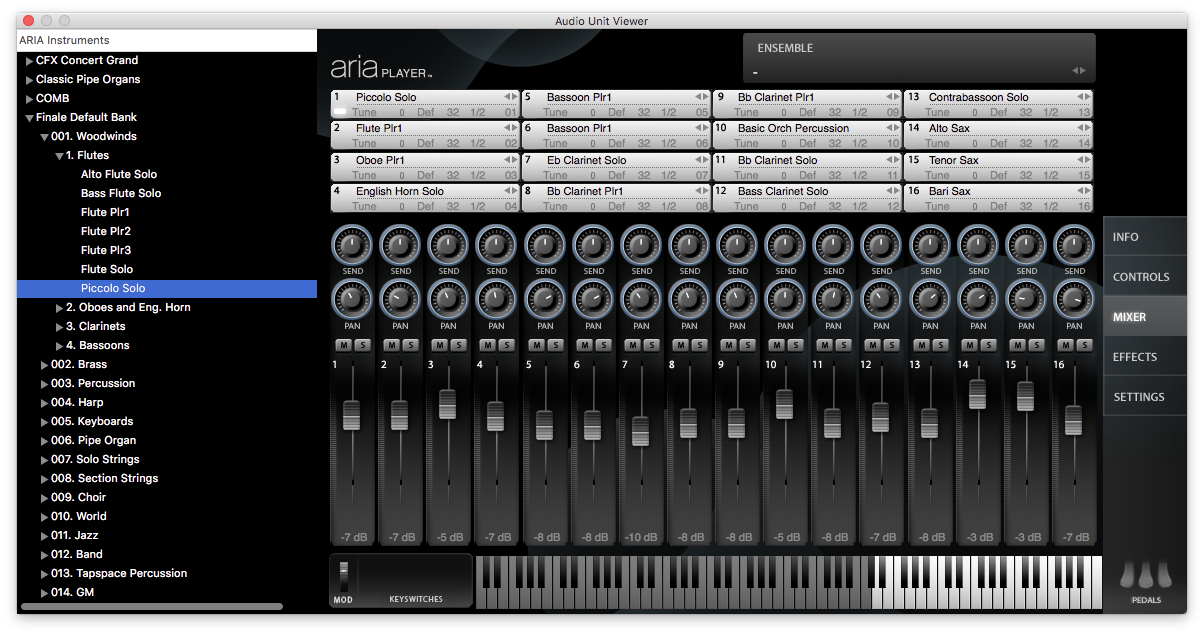Expand the 002. Brass folder
The image size is (1204, 635).
click(44, 365)
